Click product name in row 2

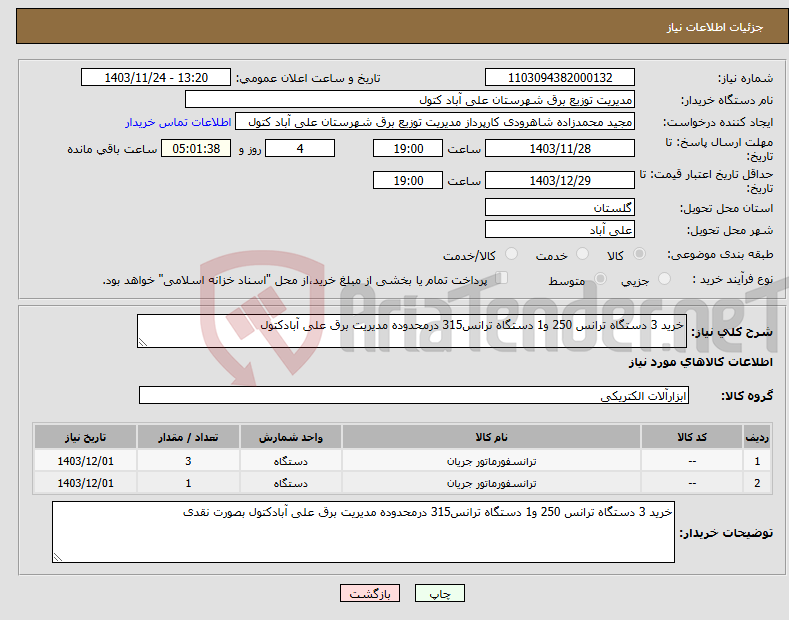[x=491, y=483]
